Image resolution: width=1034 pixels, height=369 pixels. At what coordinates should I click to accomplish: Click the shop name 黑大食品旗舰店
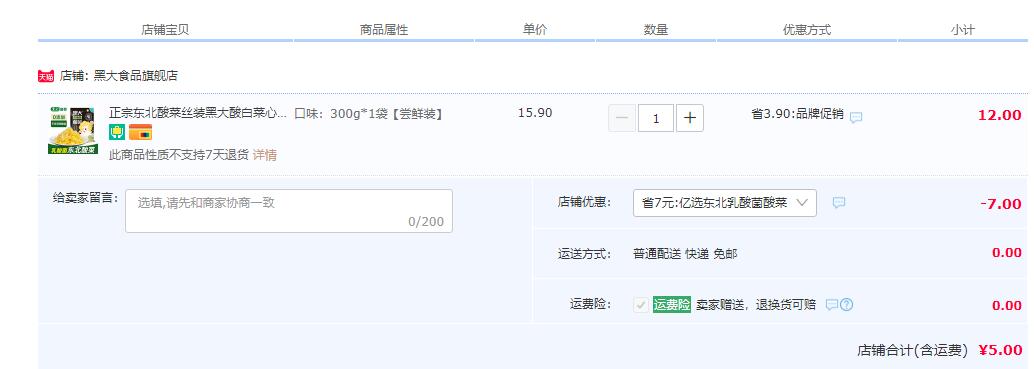tap(136, 76)
